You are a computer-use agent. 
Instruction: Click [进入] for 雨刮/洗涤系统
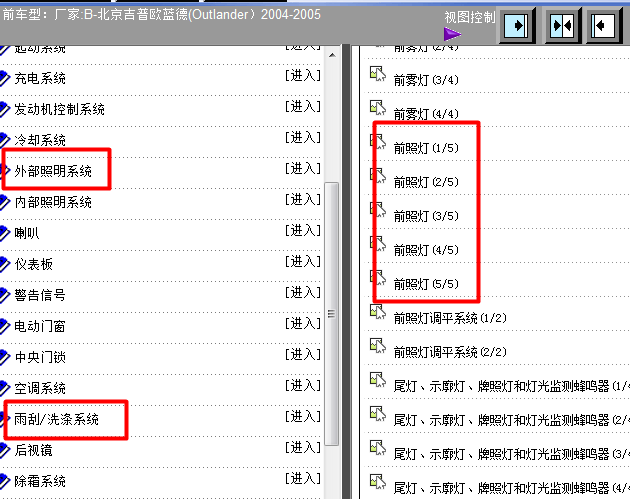pyautogui.click(x=303, y=416)
